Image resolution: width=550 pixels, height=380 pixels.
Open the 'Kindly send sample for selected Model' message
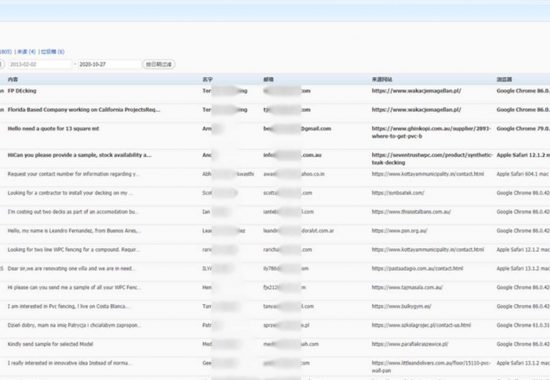(x=51, y=345)
